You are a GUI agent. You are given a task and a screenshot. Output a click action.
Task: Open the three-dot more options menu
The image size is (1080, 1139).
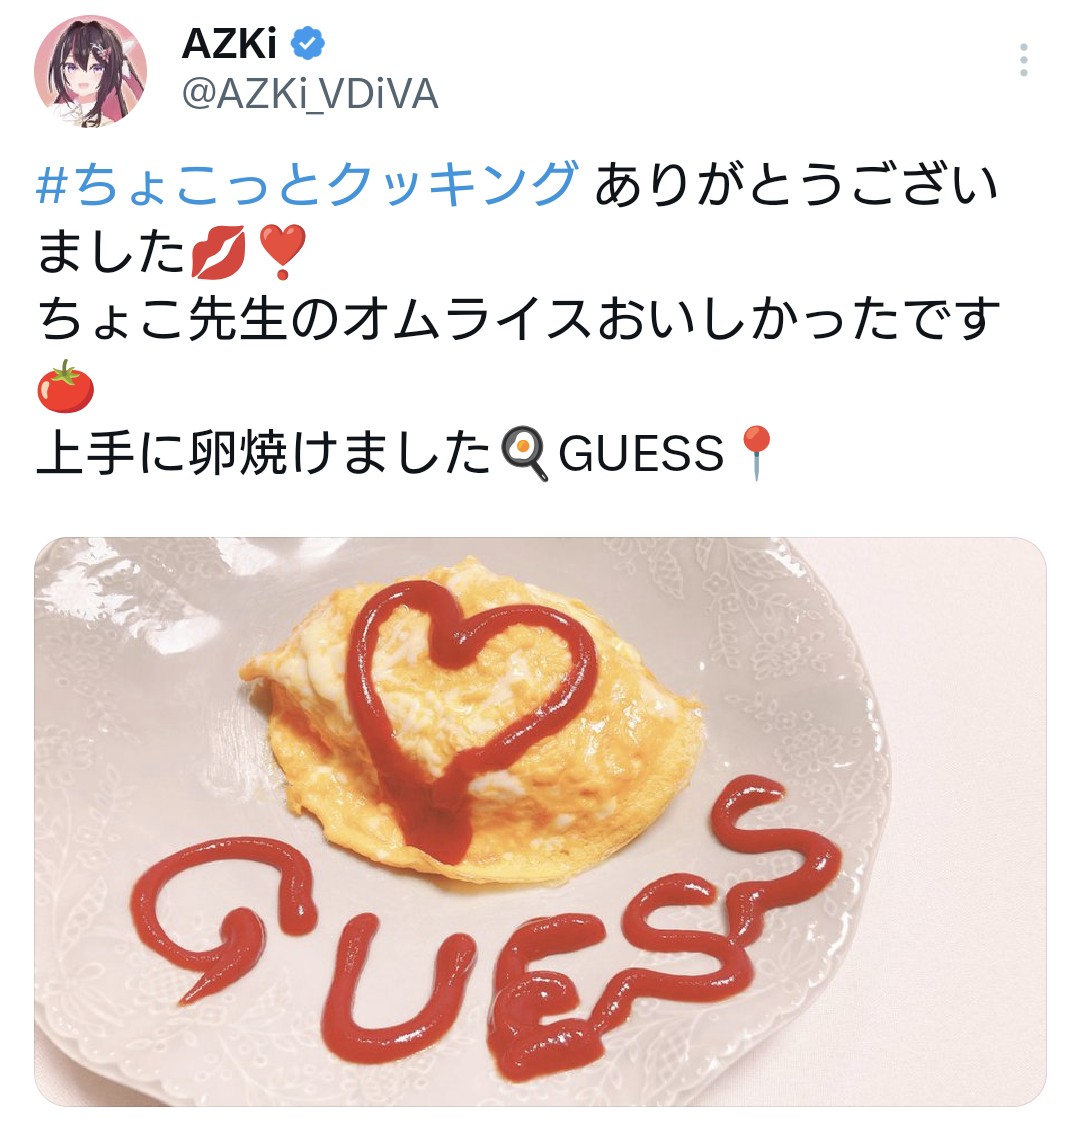click(1023, 60)
